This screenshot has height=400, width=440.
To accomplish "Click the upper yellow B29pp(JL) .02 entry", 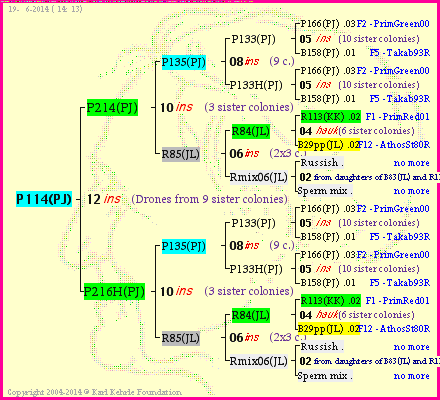I will (329, 145).
